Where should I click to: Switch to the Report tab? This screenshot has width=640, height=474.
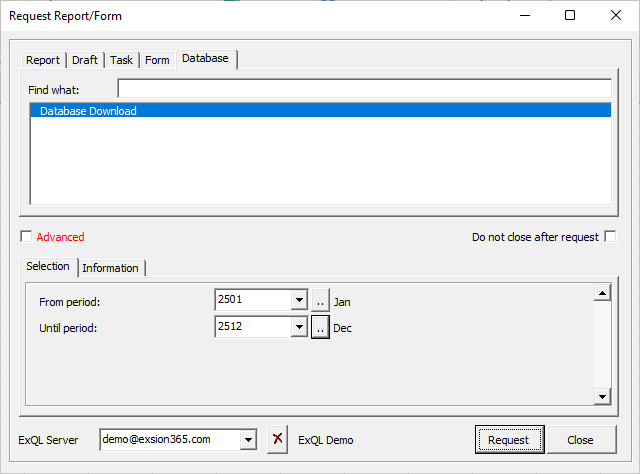pyautogui.click(x=43, y=60)
